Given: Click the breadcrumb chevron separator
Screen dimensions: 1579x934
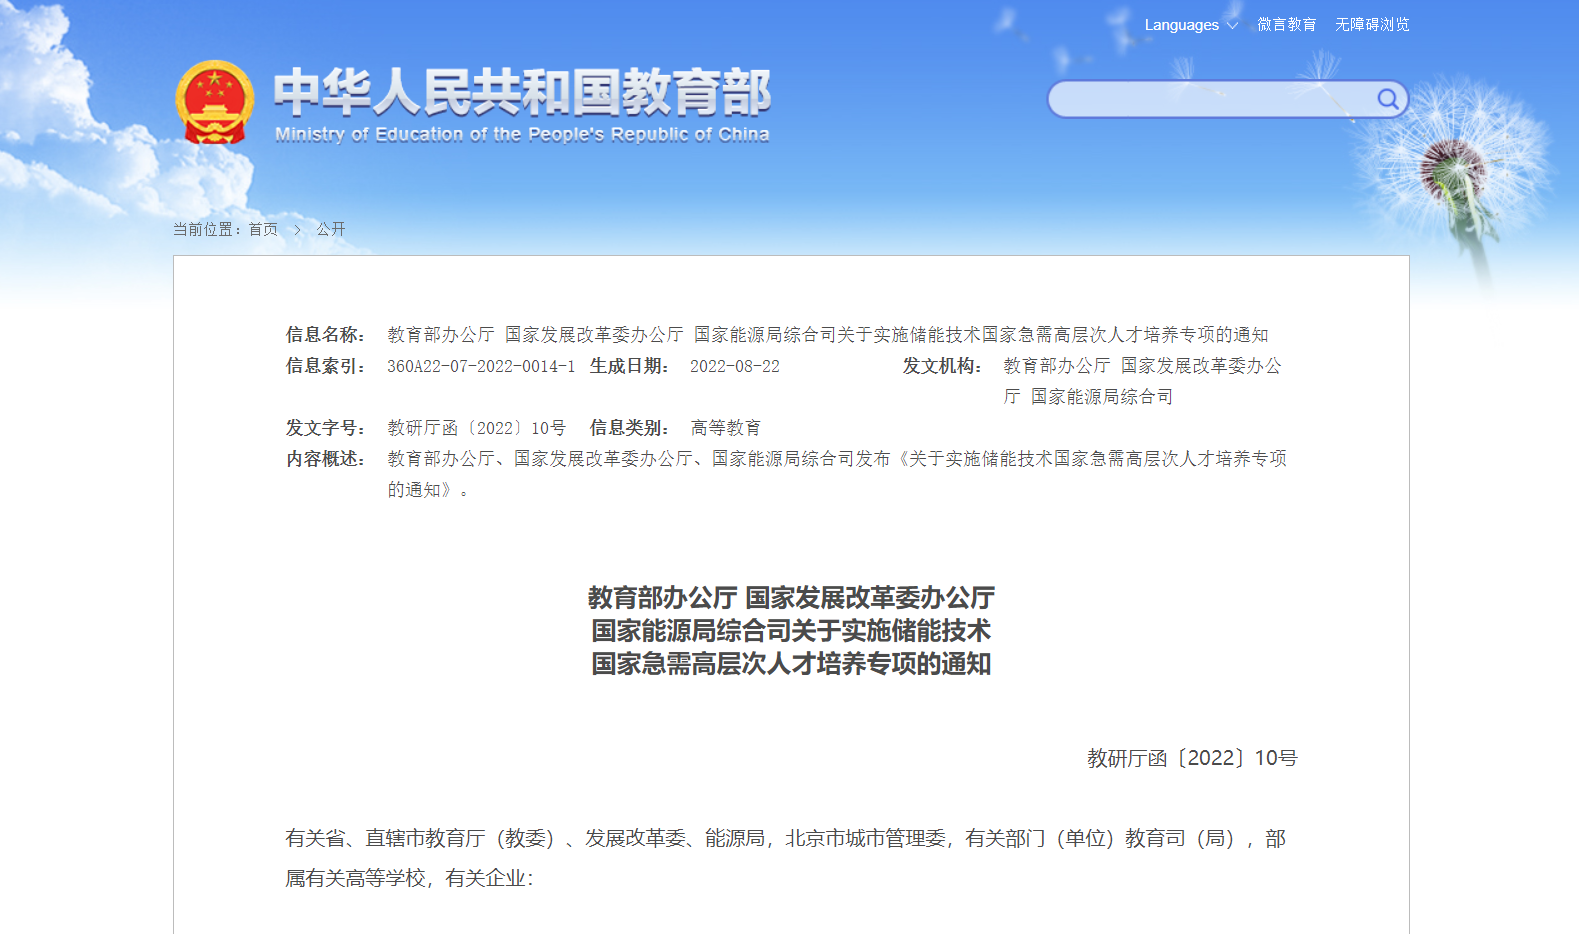Looking at the screenshot, I should tap(297, 230).
